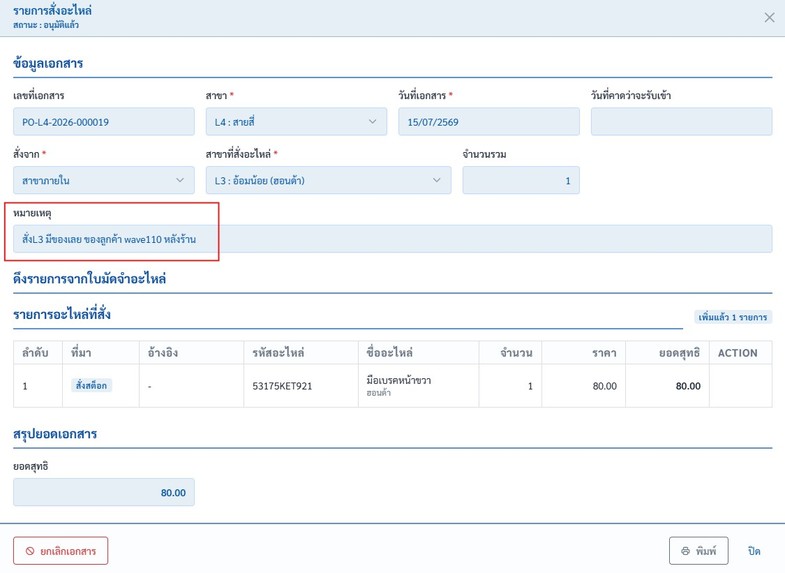Click the ลำดับ column header
785x573 pixels.
38,353
